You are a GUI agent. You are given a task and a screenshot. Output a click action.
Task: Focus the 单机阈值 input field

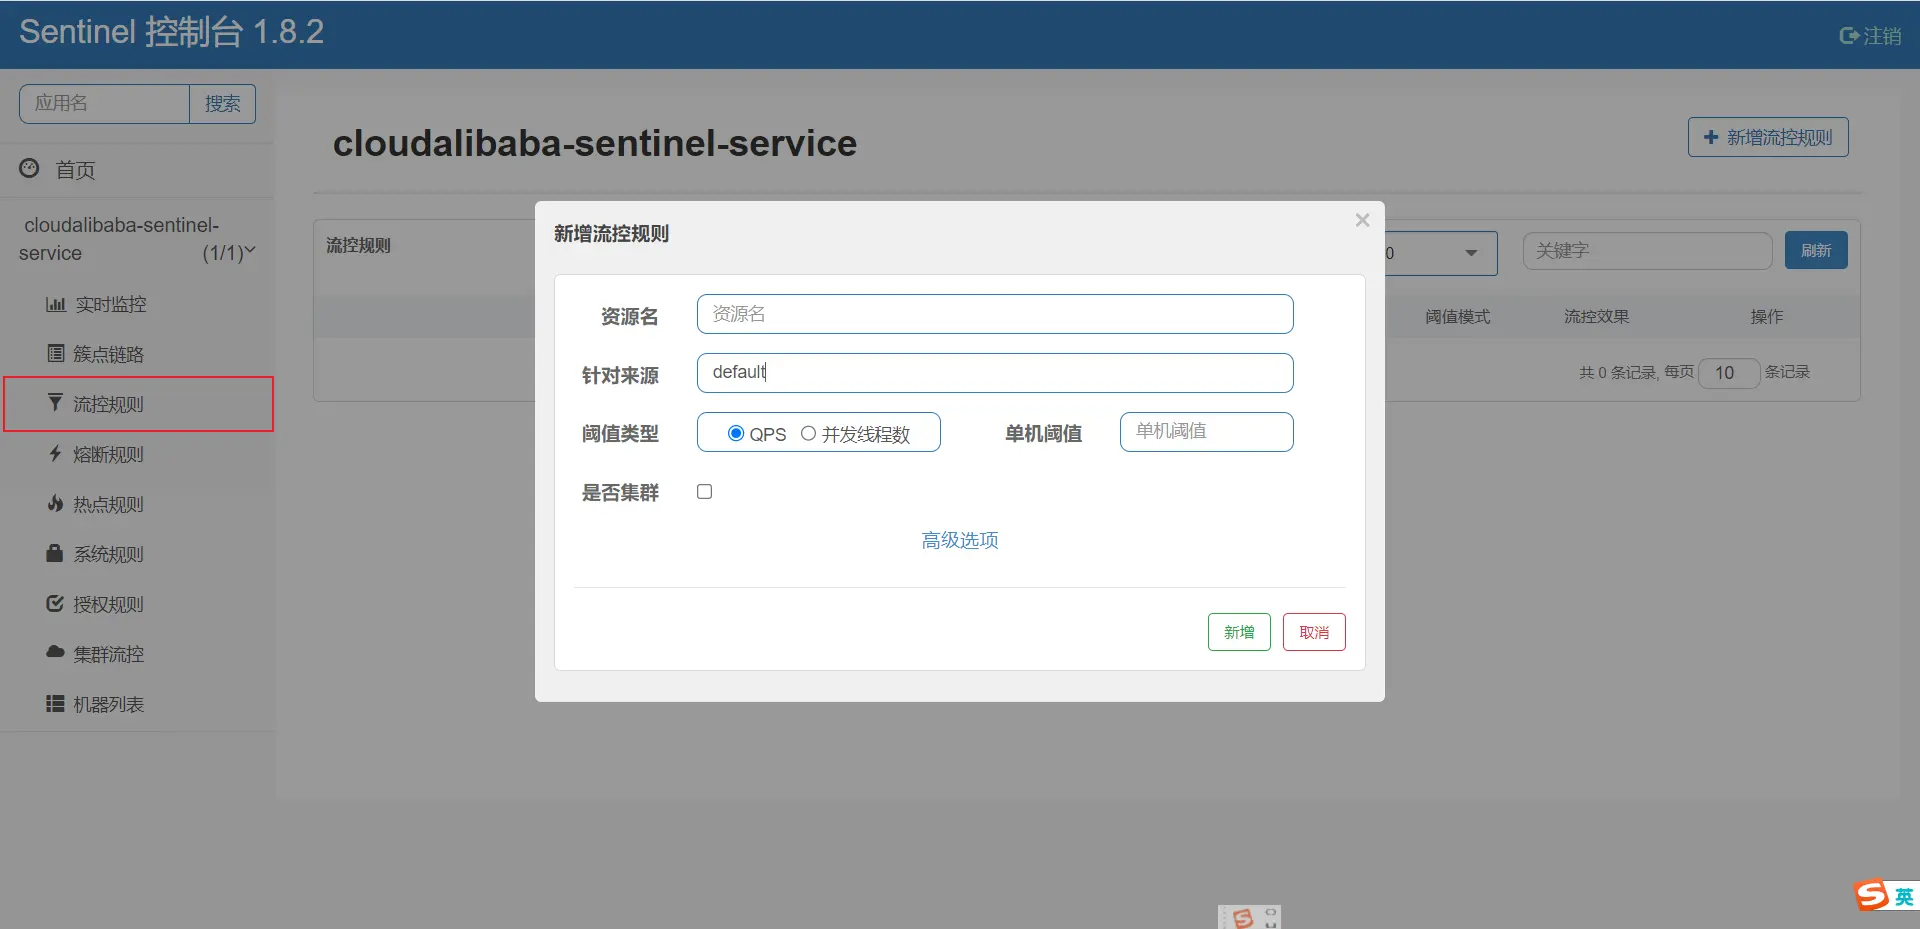click(1207, 432)
